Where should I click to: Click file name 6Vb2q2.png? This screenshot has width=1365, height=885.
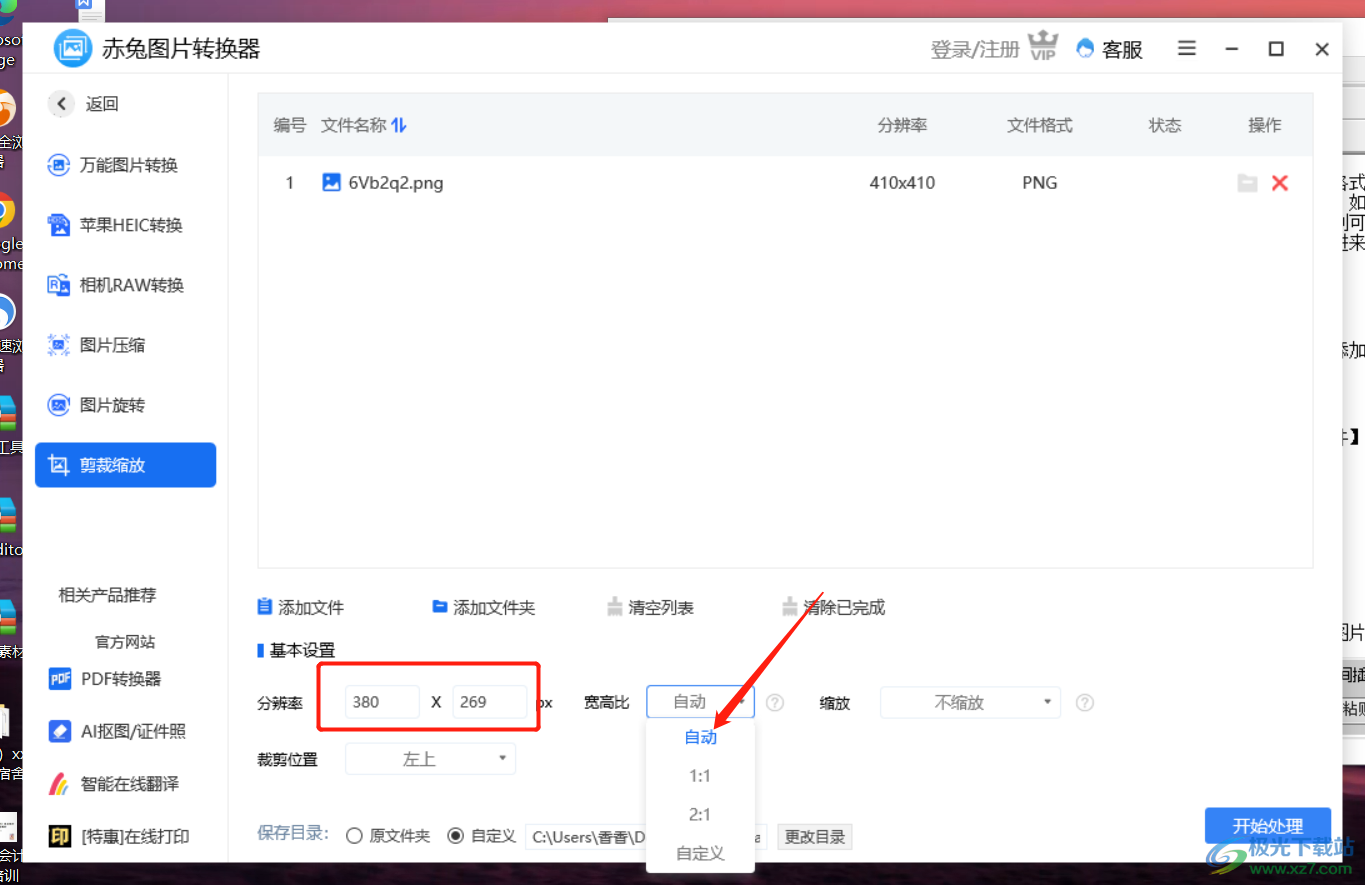click(x=396, y=183)
